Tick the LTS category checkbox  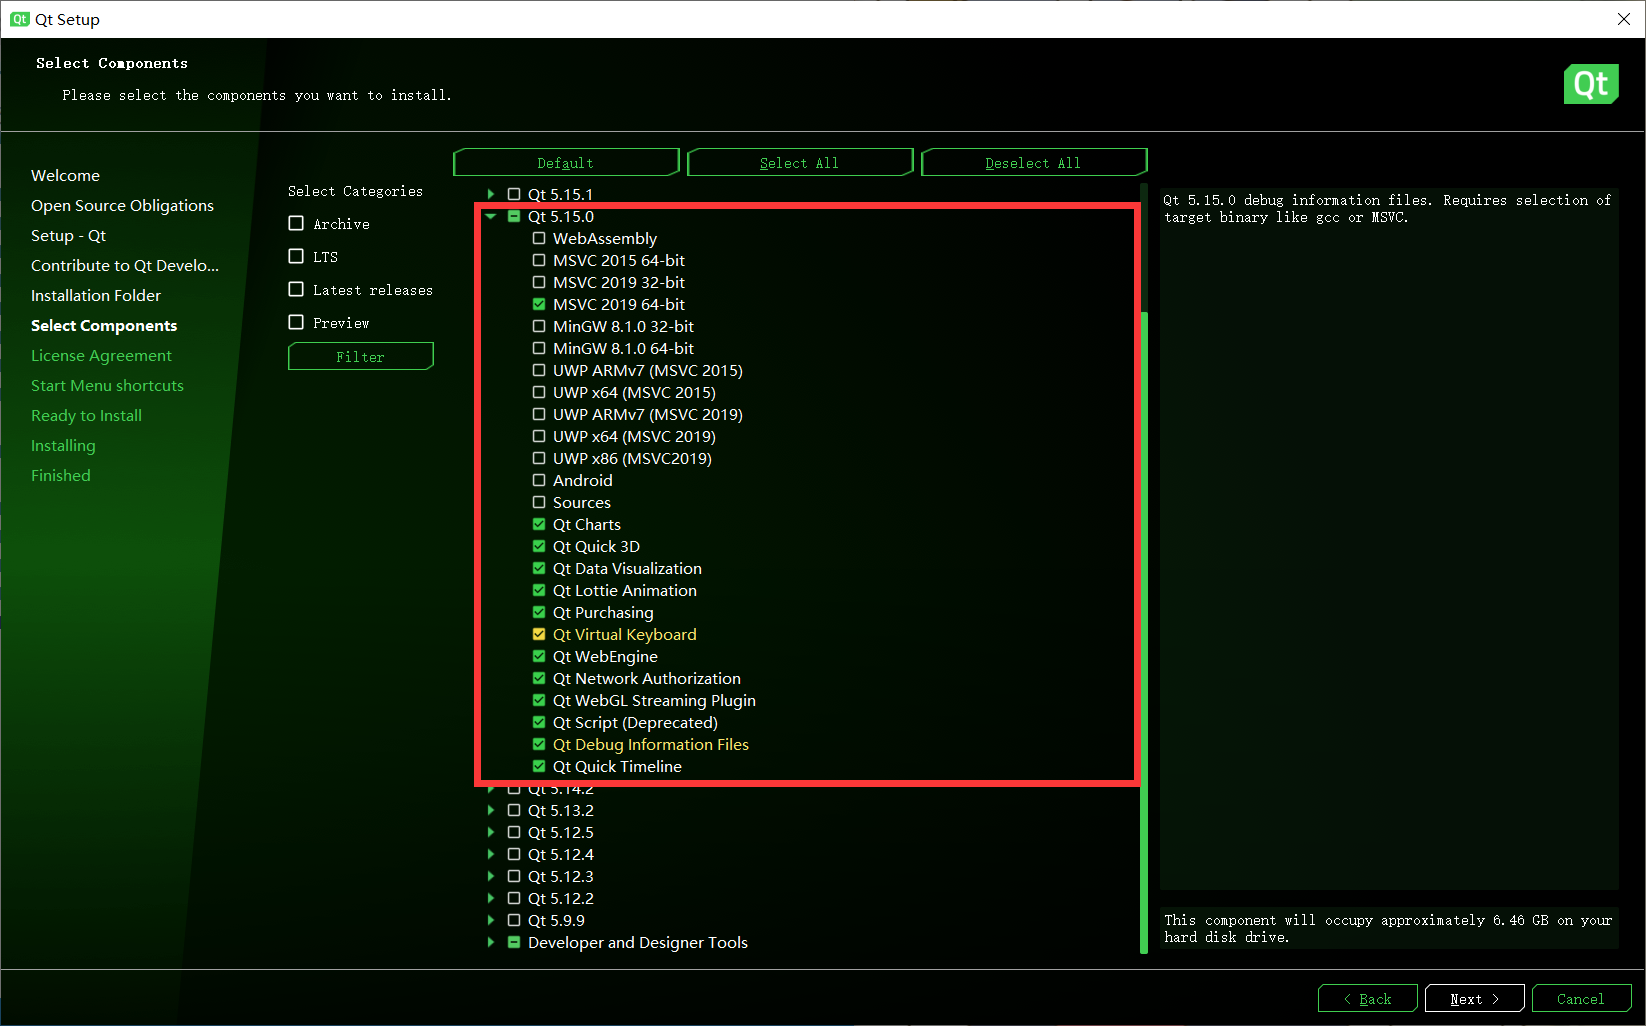point(296,256)
